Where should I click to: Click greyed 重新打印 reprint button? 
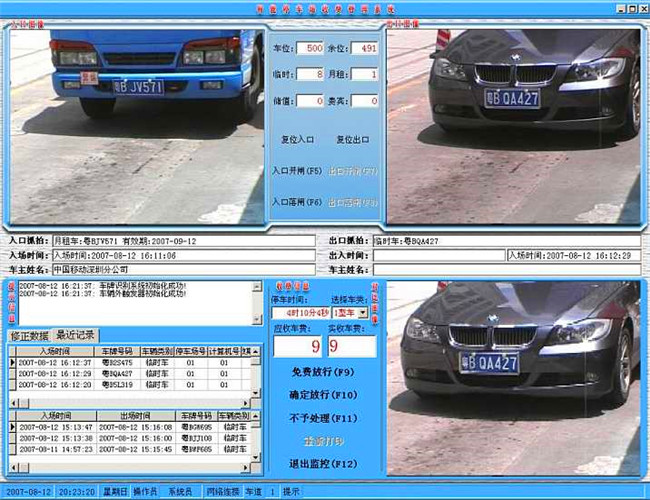tap(323, 441)
